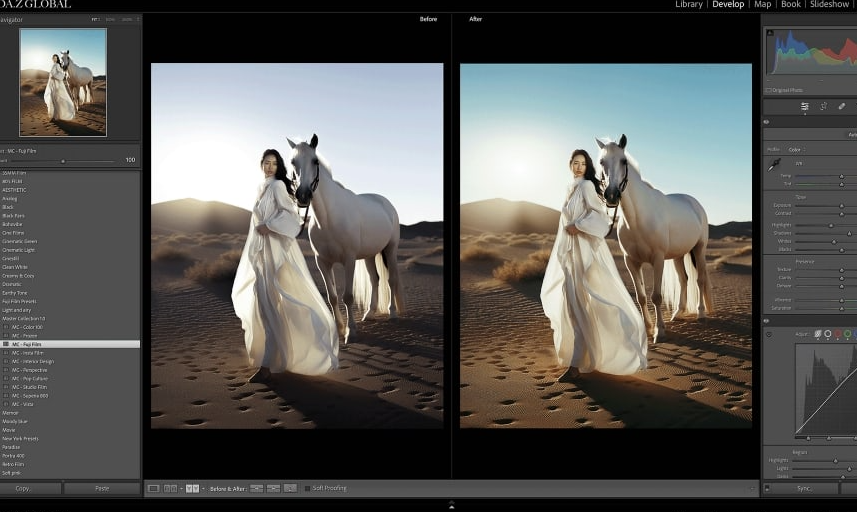Enable the Original Photo checkbox
Screen dimensions: 857x512
tap(768, 90)
